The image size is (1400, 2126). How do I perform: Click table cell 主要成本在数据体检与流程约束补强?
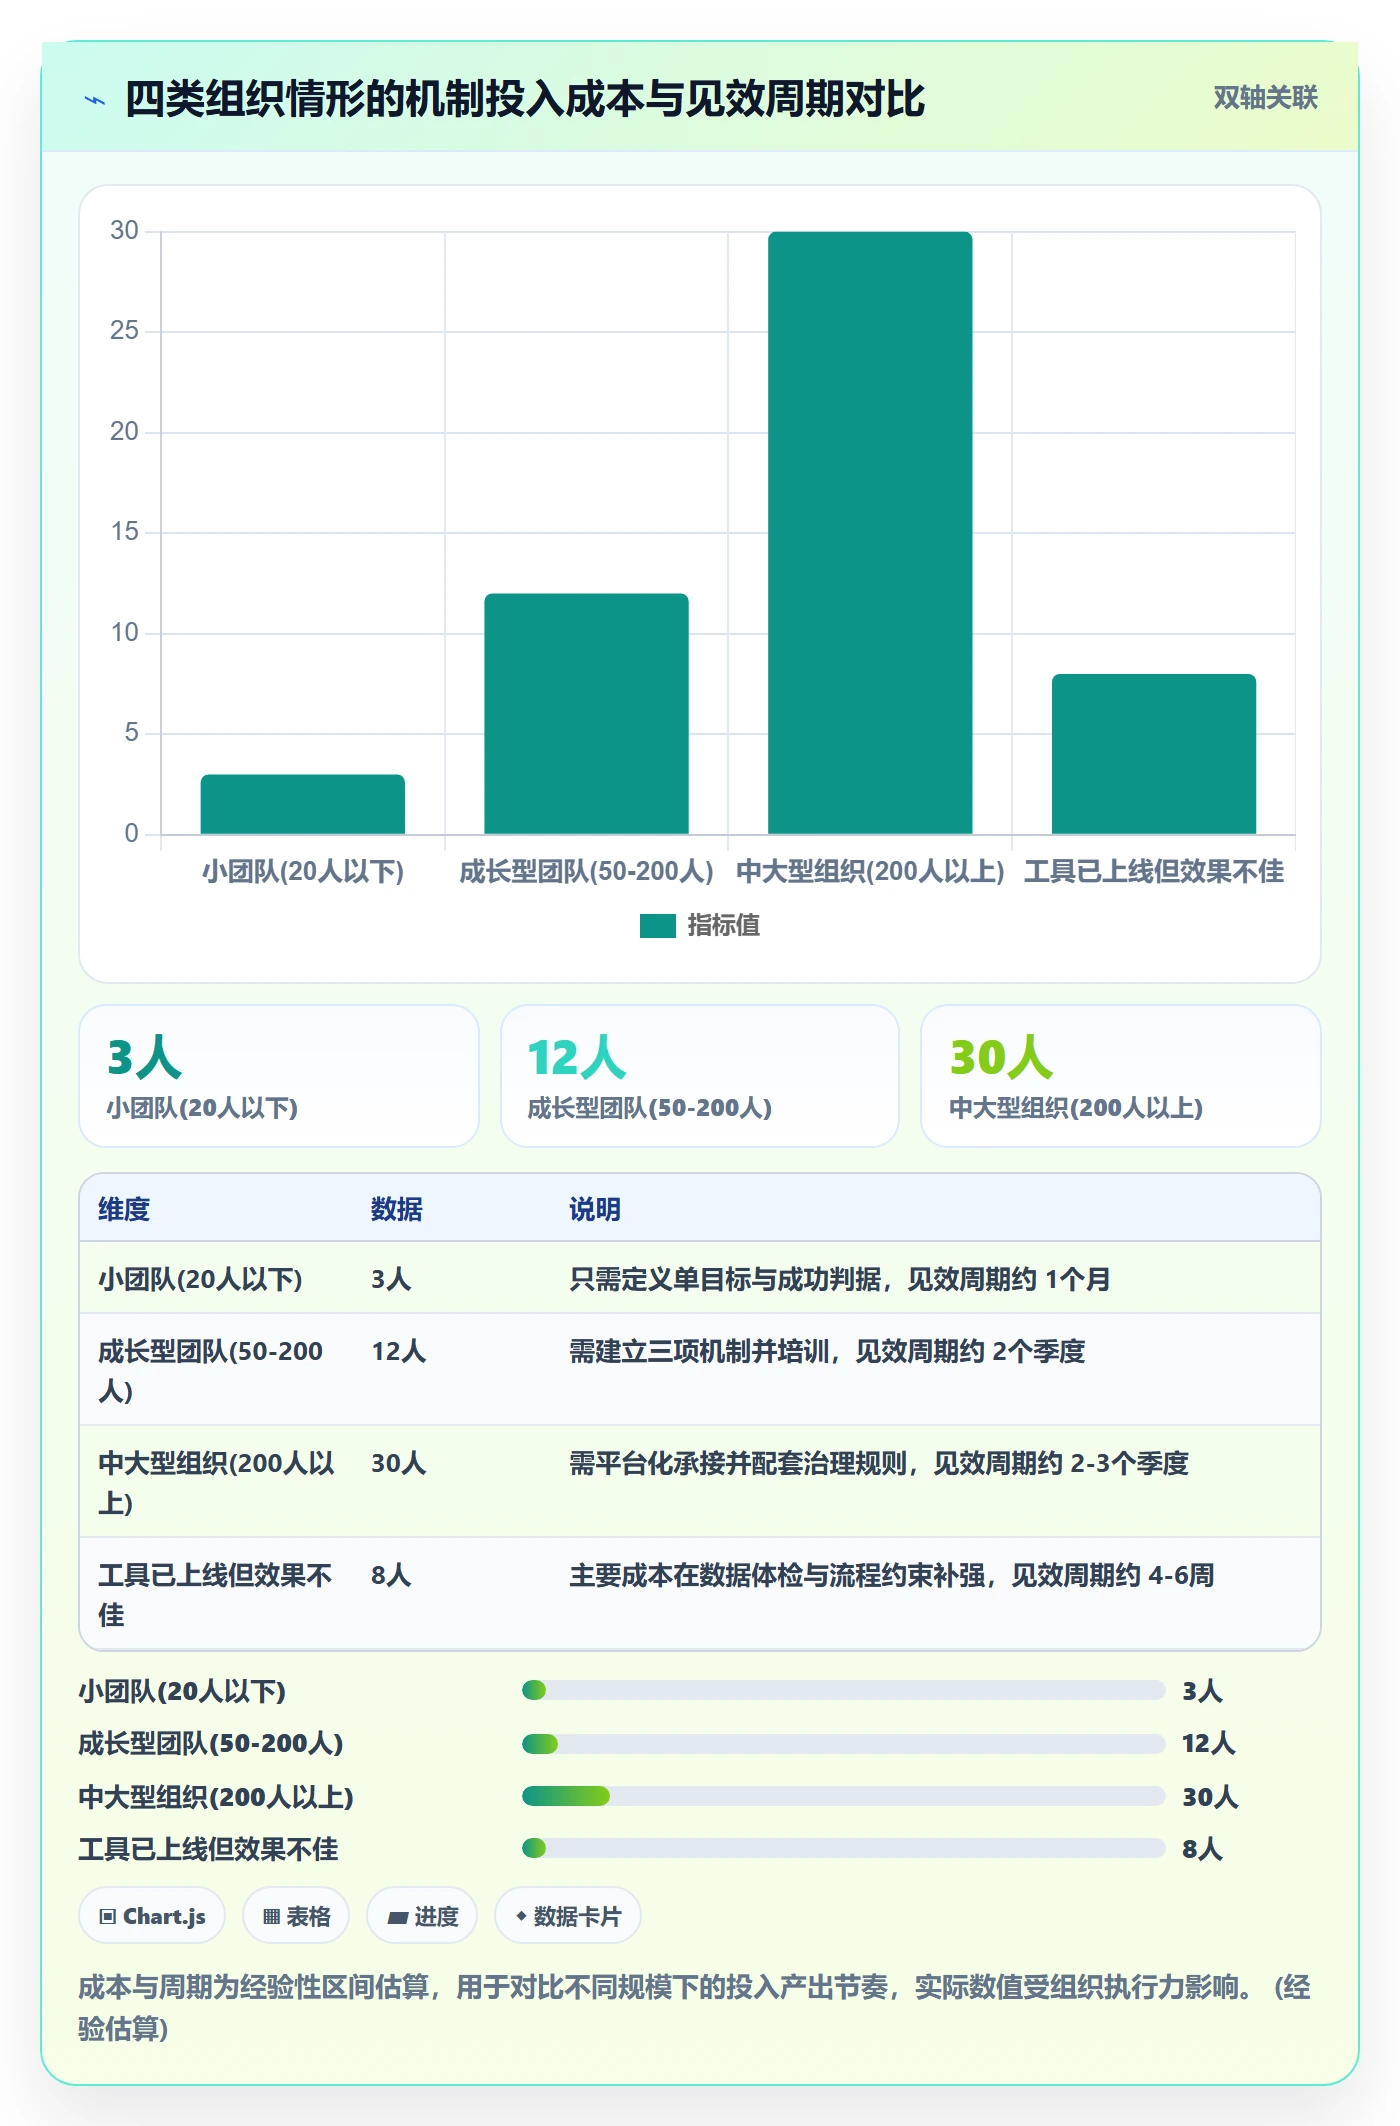pos(892,1575)
